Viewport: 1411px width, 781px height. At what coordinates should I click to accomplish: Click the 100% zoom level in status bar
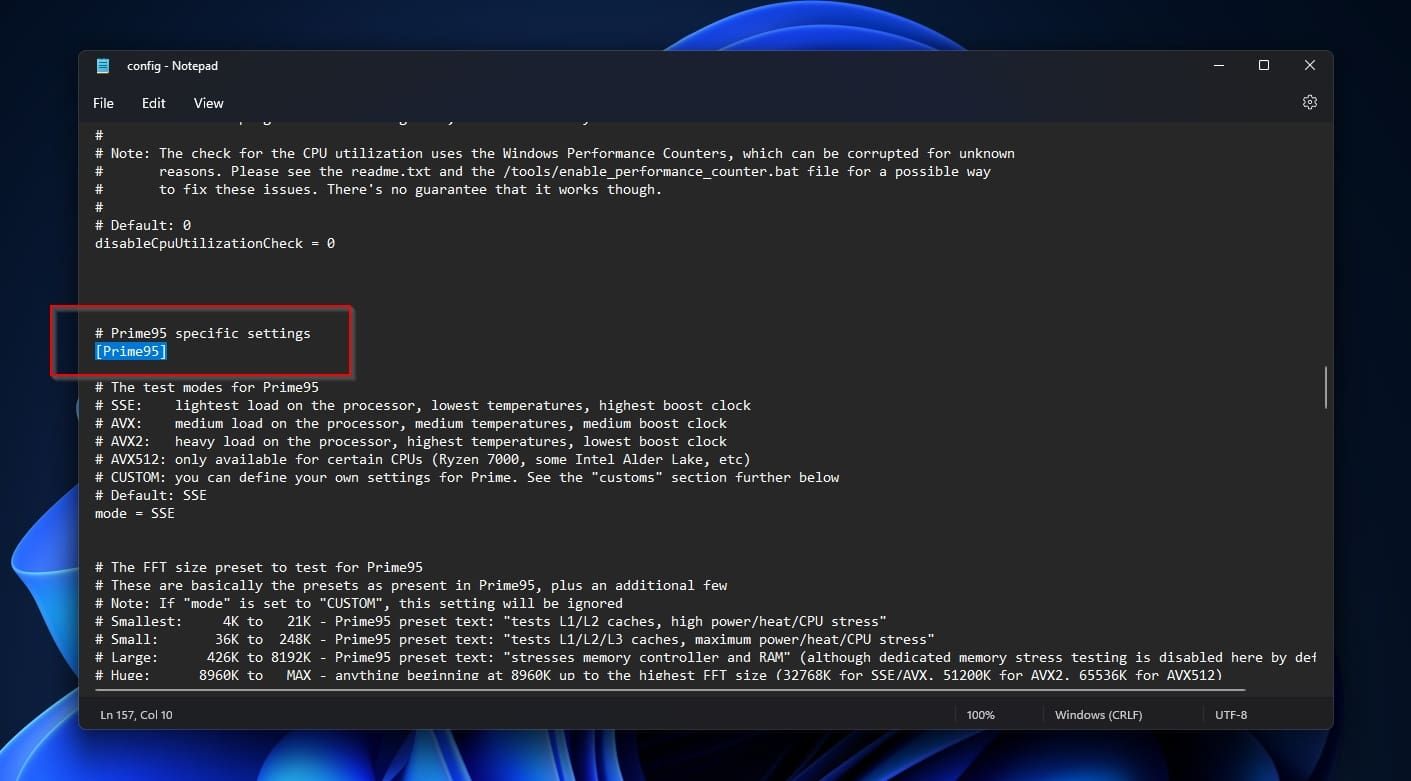(x=981, y=715)
